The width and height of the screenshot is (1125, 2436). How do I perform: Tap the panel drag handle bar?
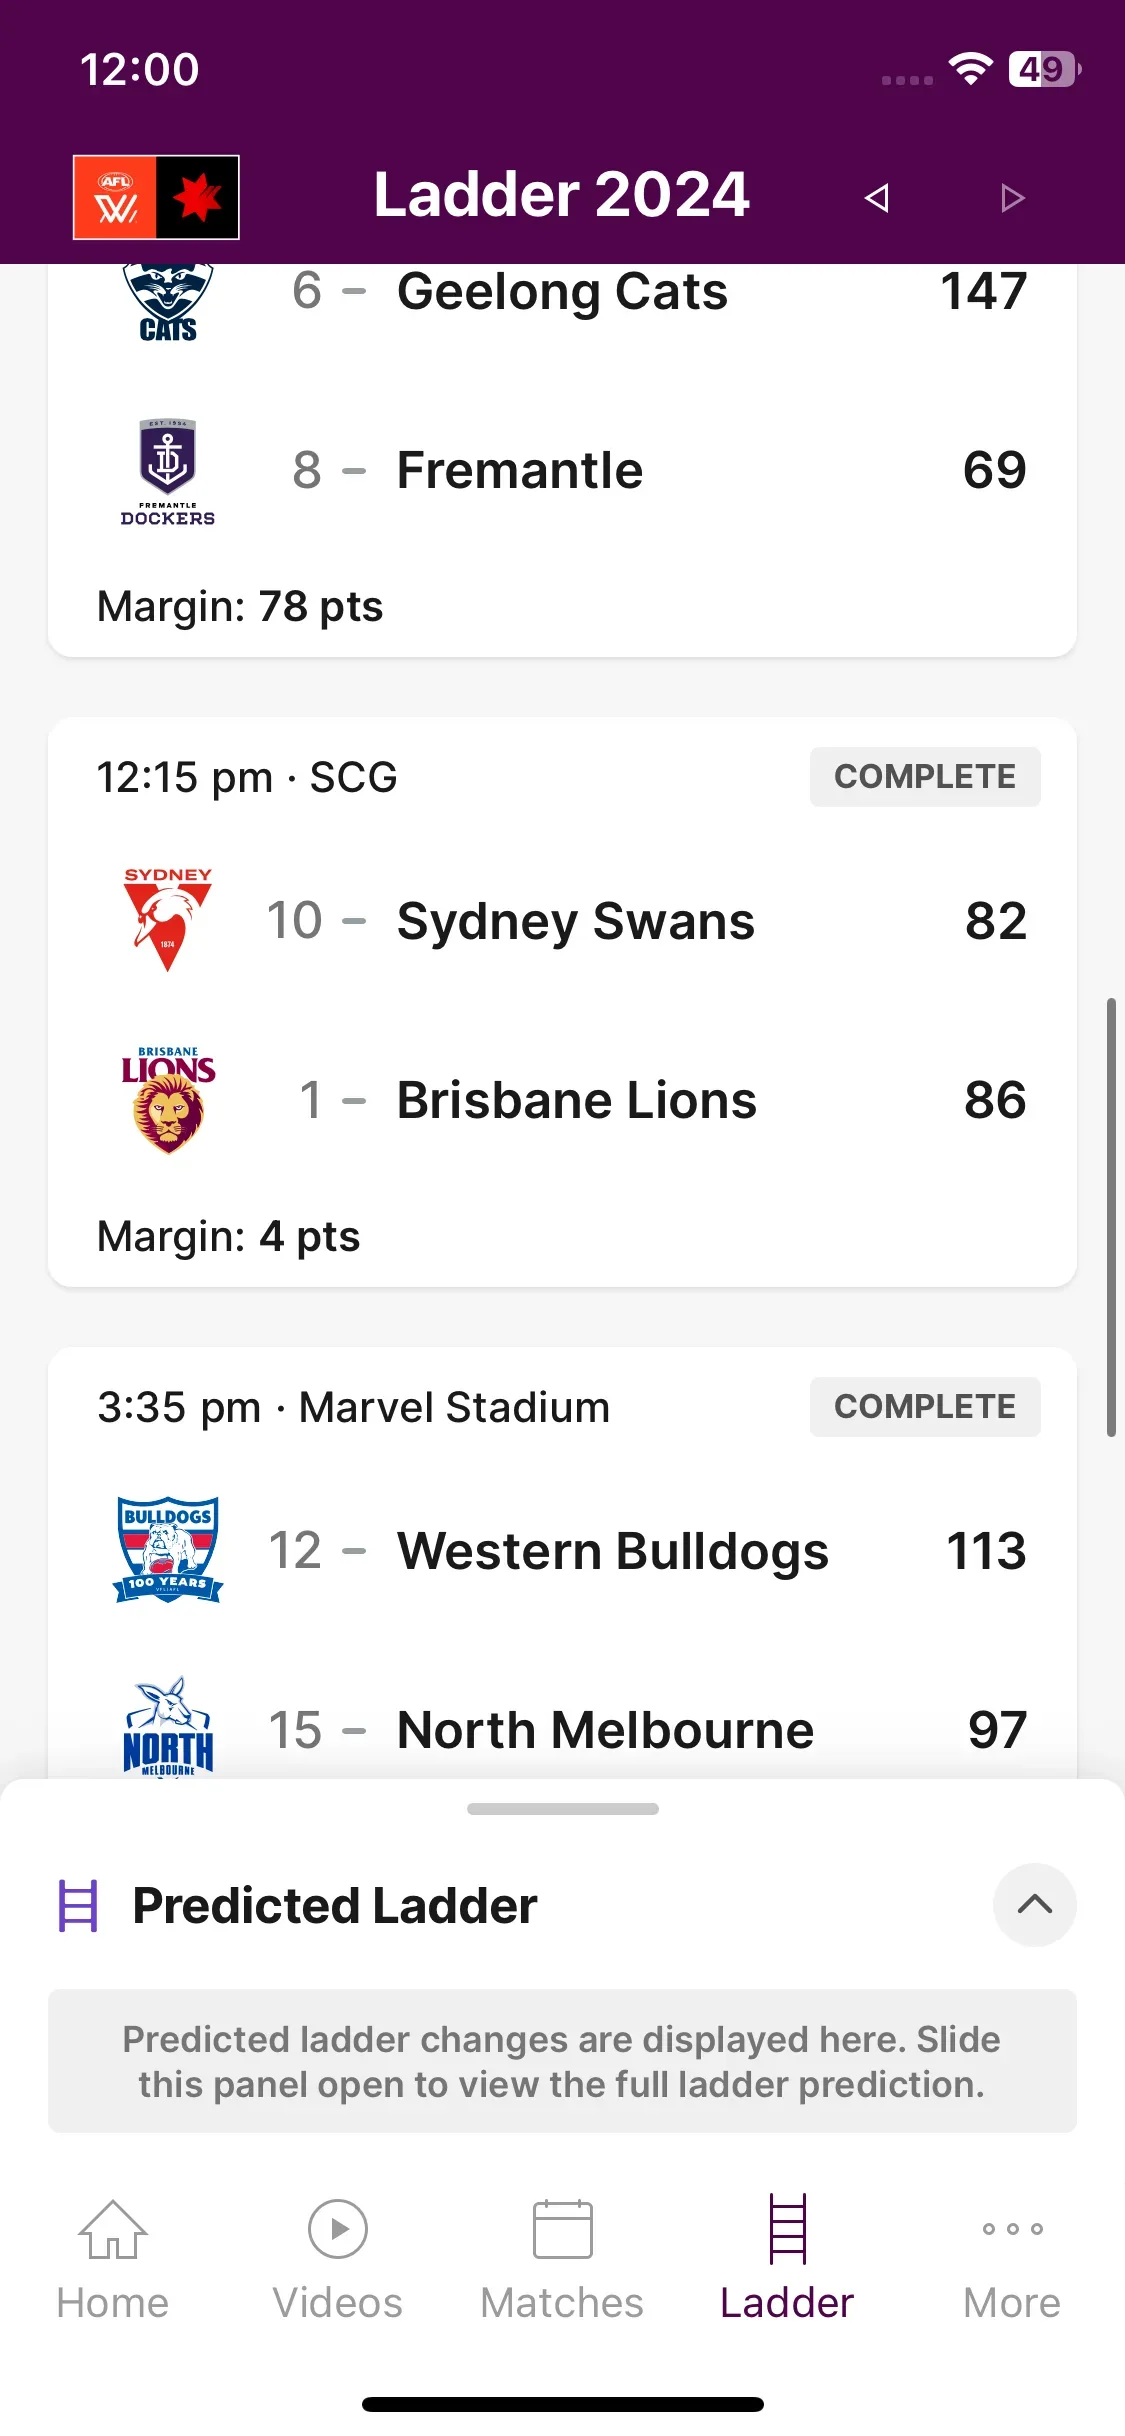click(x=563, y=1809)
